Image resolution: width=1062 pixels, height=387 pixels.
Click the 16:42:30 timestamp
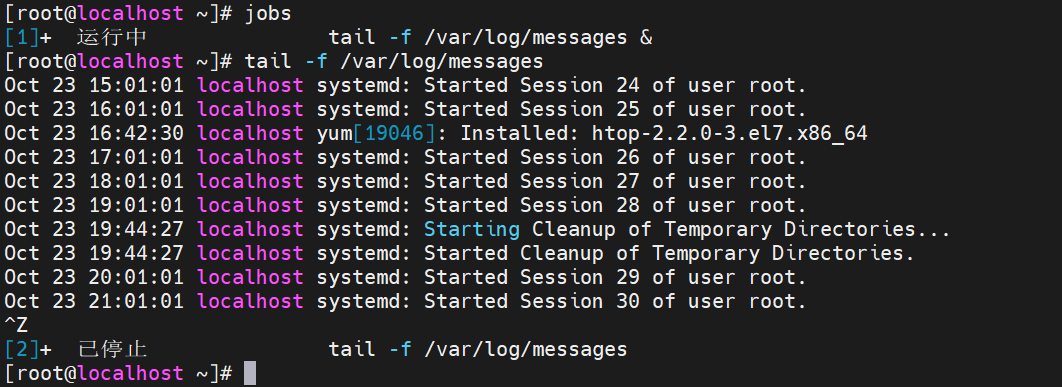pos(135,134)
